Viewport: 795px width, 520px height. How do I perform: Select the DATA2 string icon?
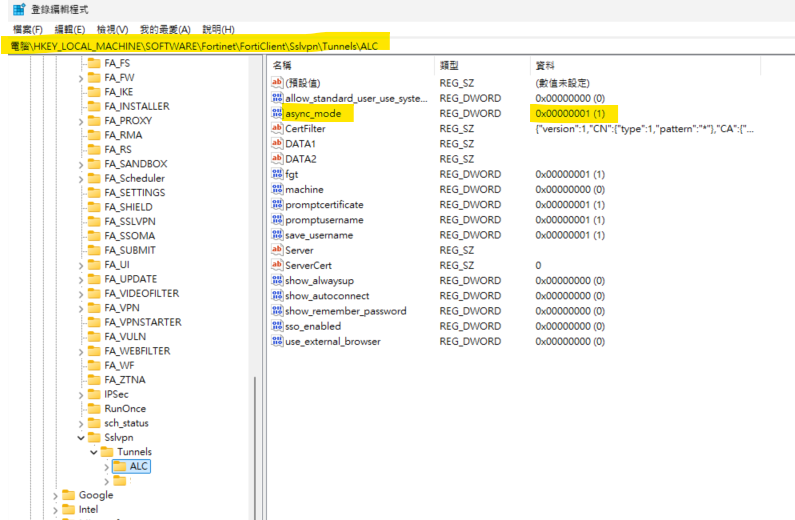coord(277,159)
